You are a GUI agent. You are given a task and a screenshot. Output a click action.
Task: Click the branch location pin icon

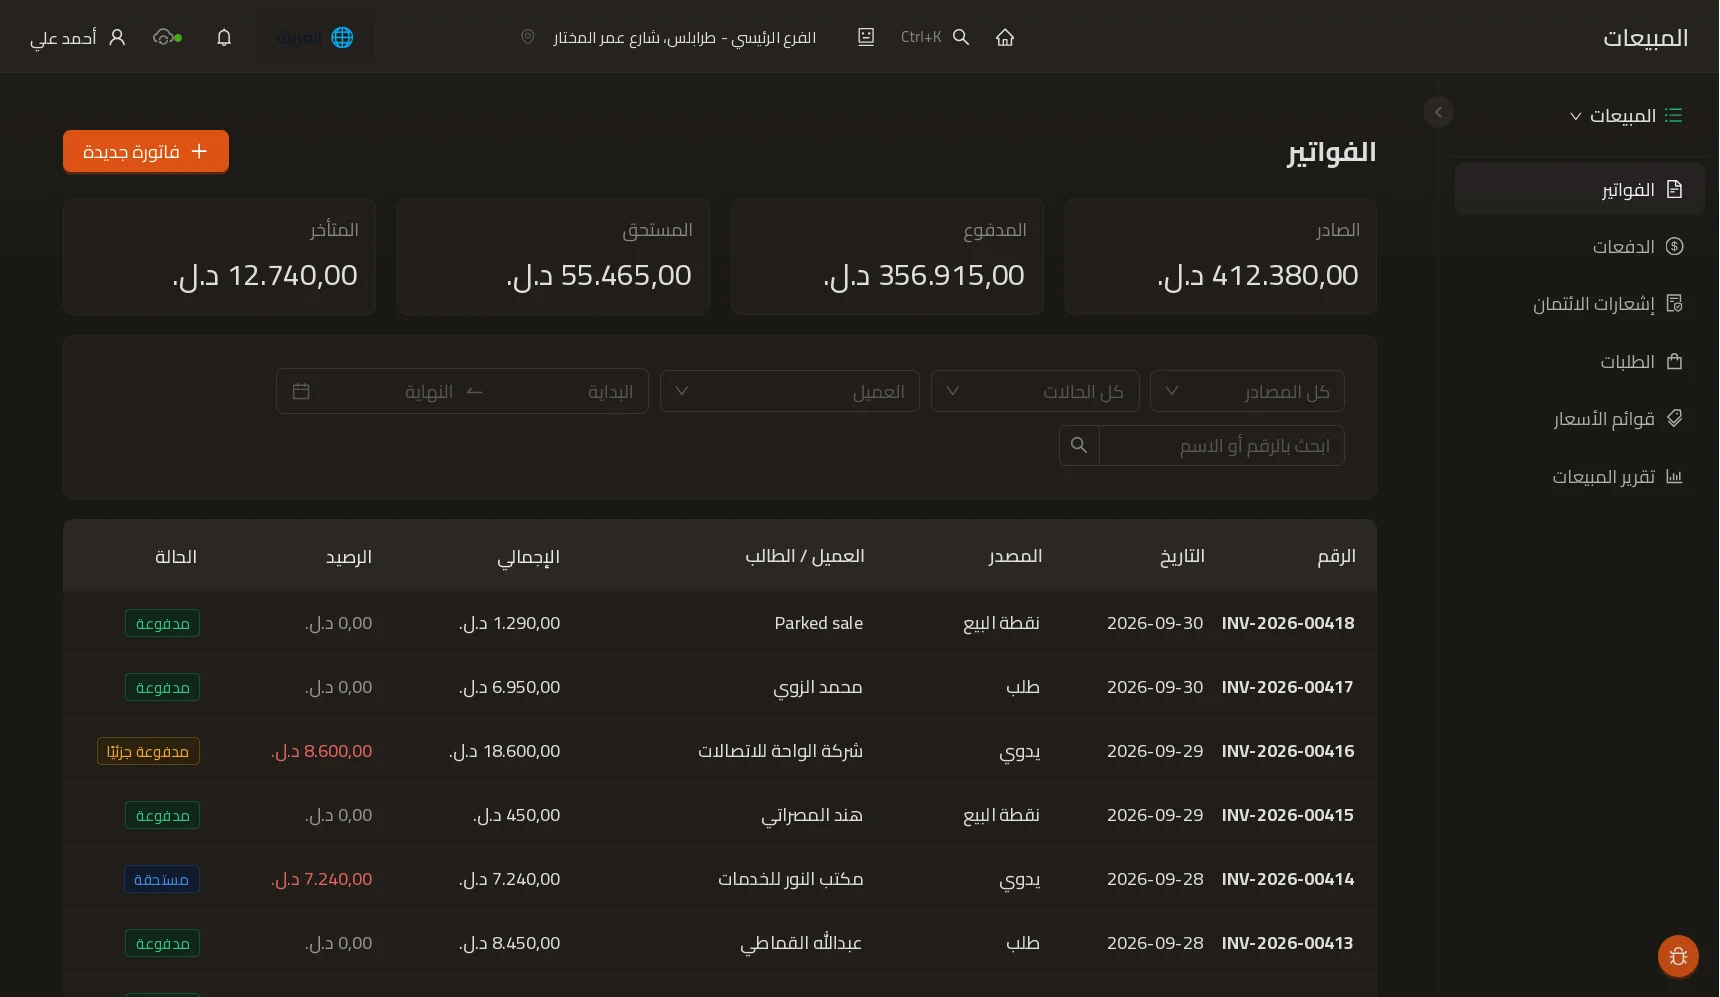point(528,37)
